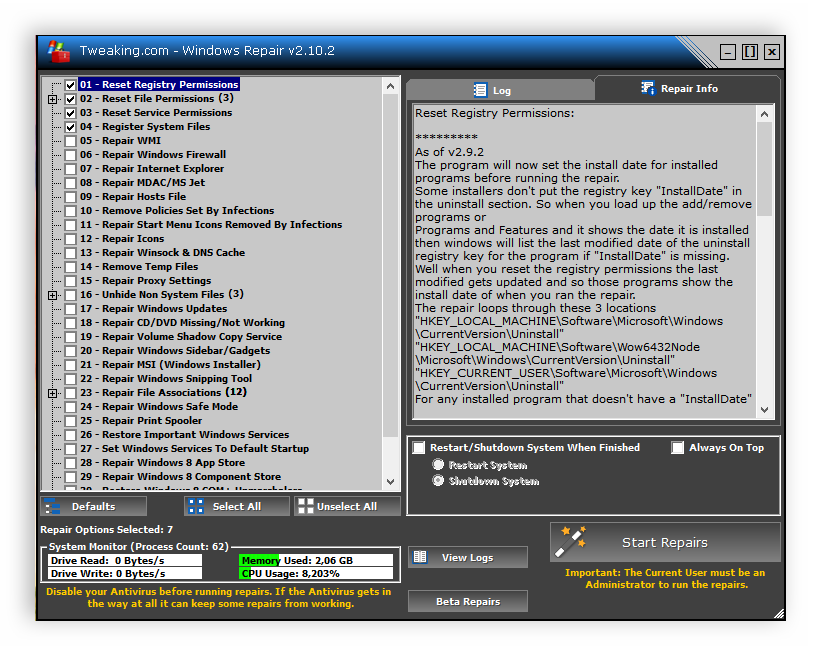
Task: Click the Tweaking.com toolbox logo icon
Action: pos(59,51)
